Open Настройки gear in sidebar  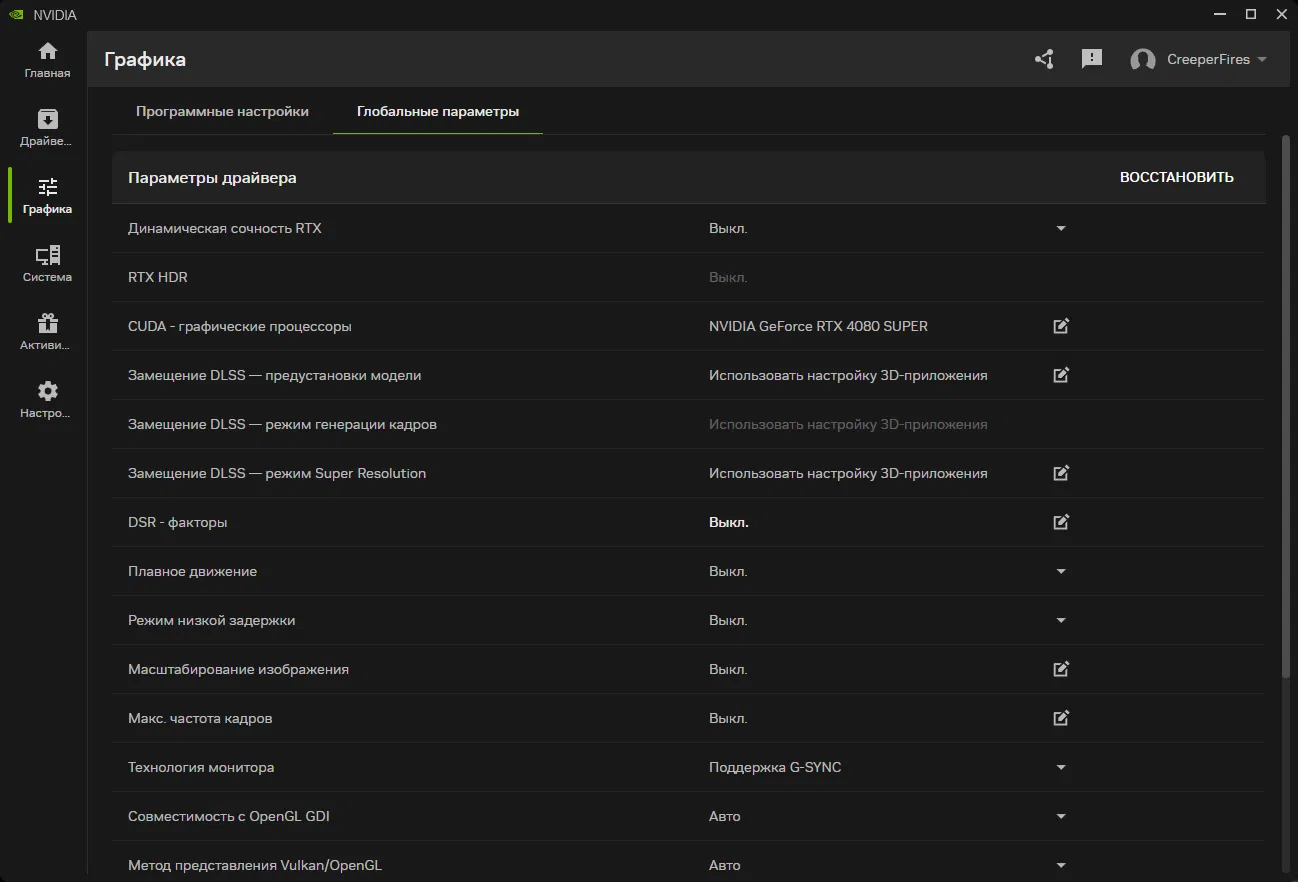point(47,400)
